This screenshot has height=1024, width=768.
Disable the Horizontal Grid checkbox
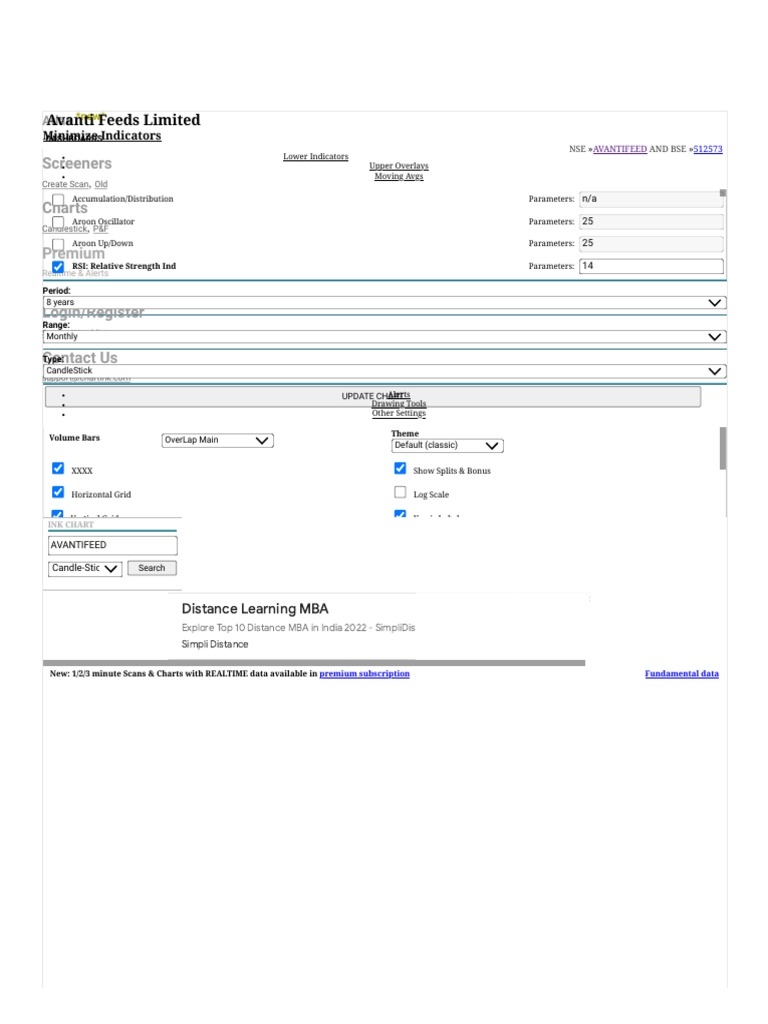click(x=58, y=492)
